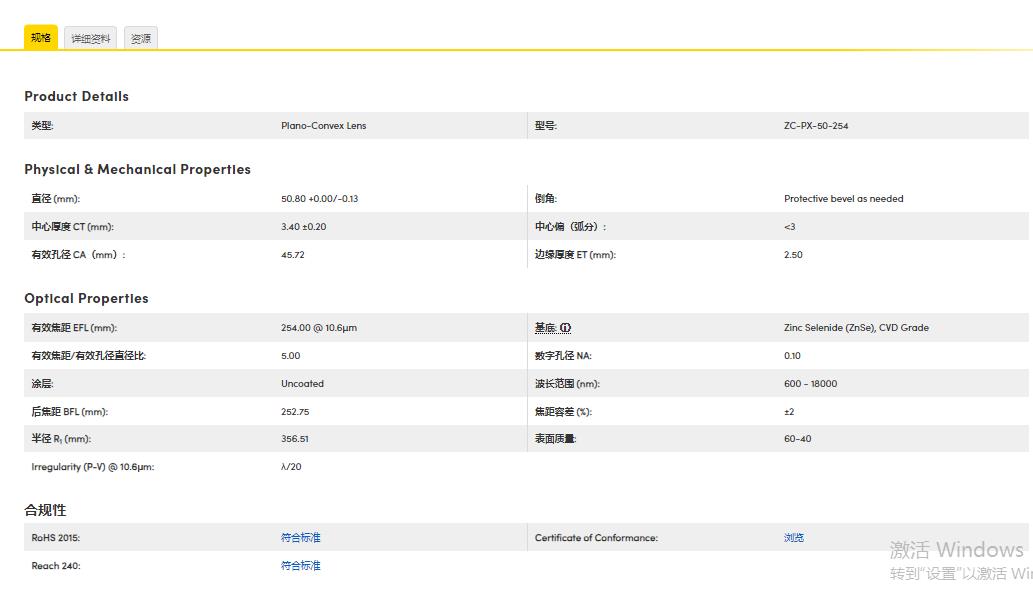Click the Physical & Mechanical Properties heading

[137, 170]
